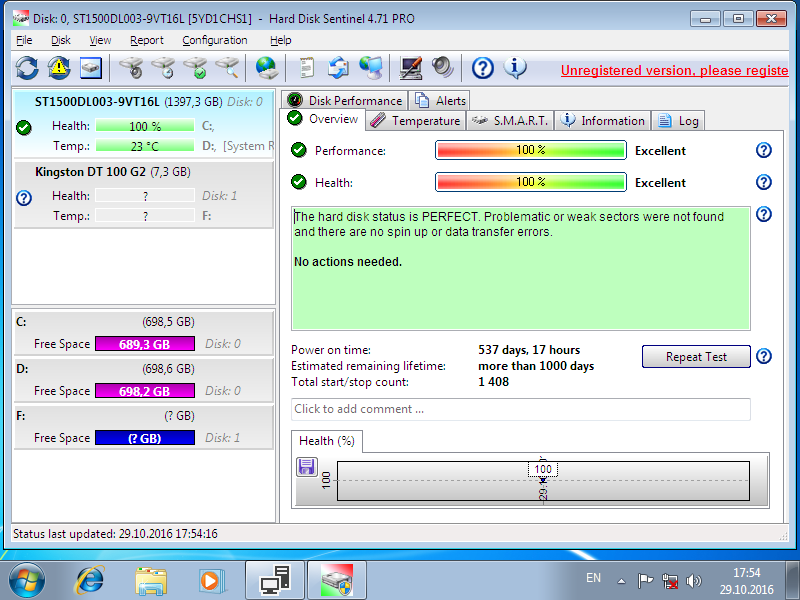The image size is (800, 600).
Task: Click the Performance 100 % gradient bar
Action: 531,151
